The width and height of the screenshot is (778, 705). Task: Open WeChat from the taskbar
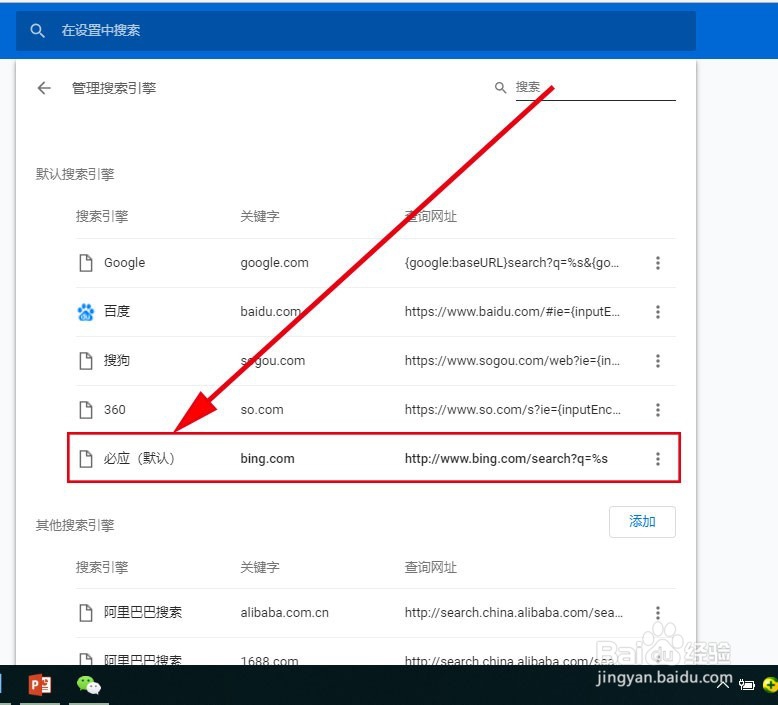tap(89, 685)
